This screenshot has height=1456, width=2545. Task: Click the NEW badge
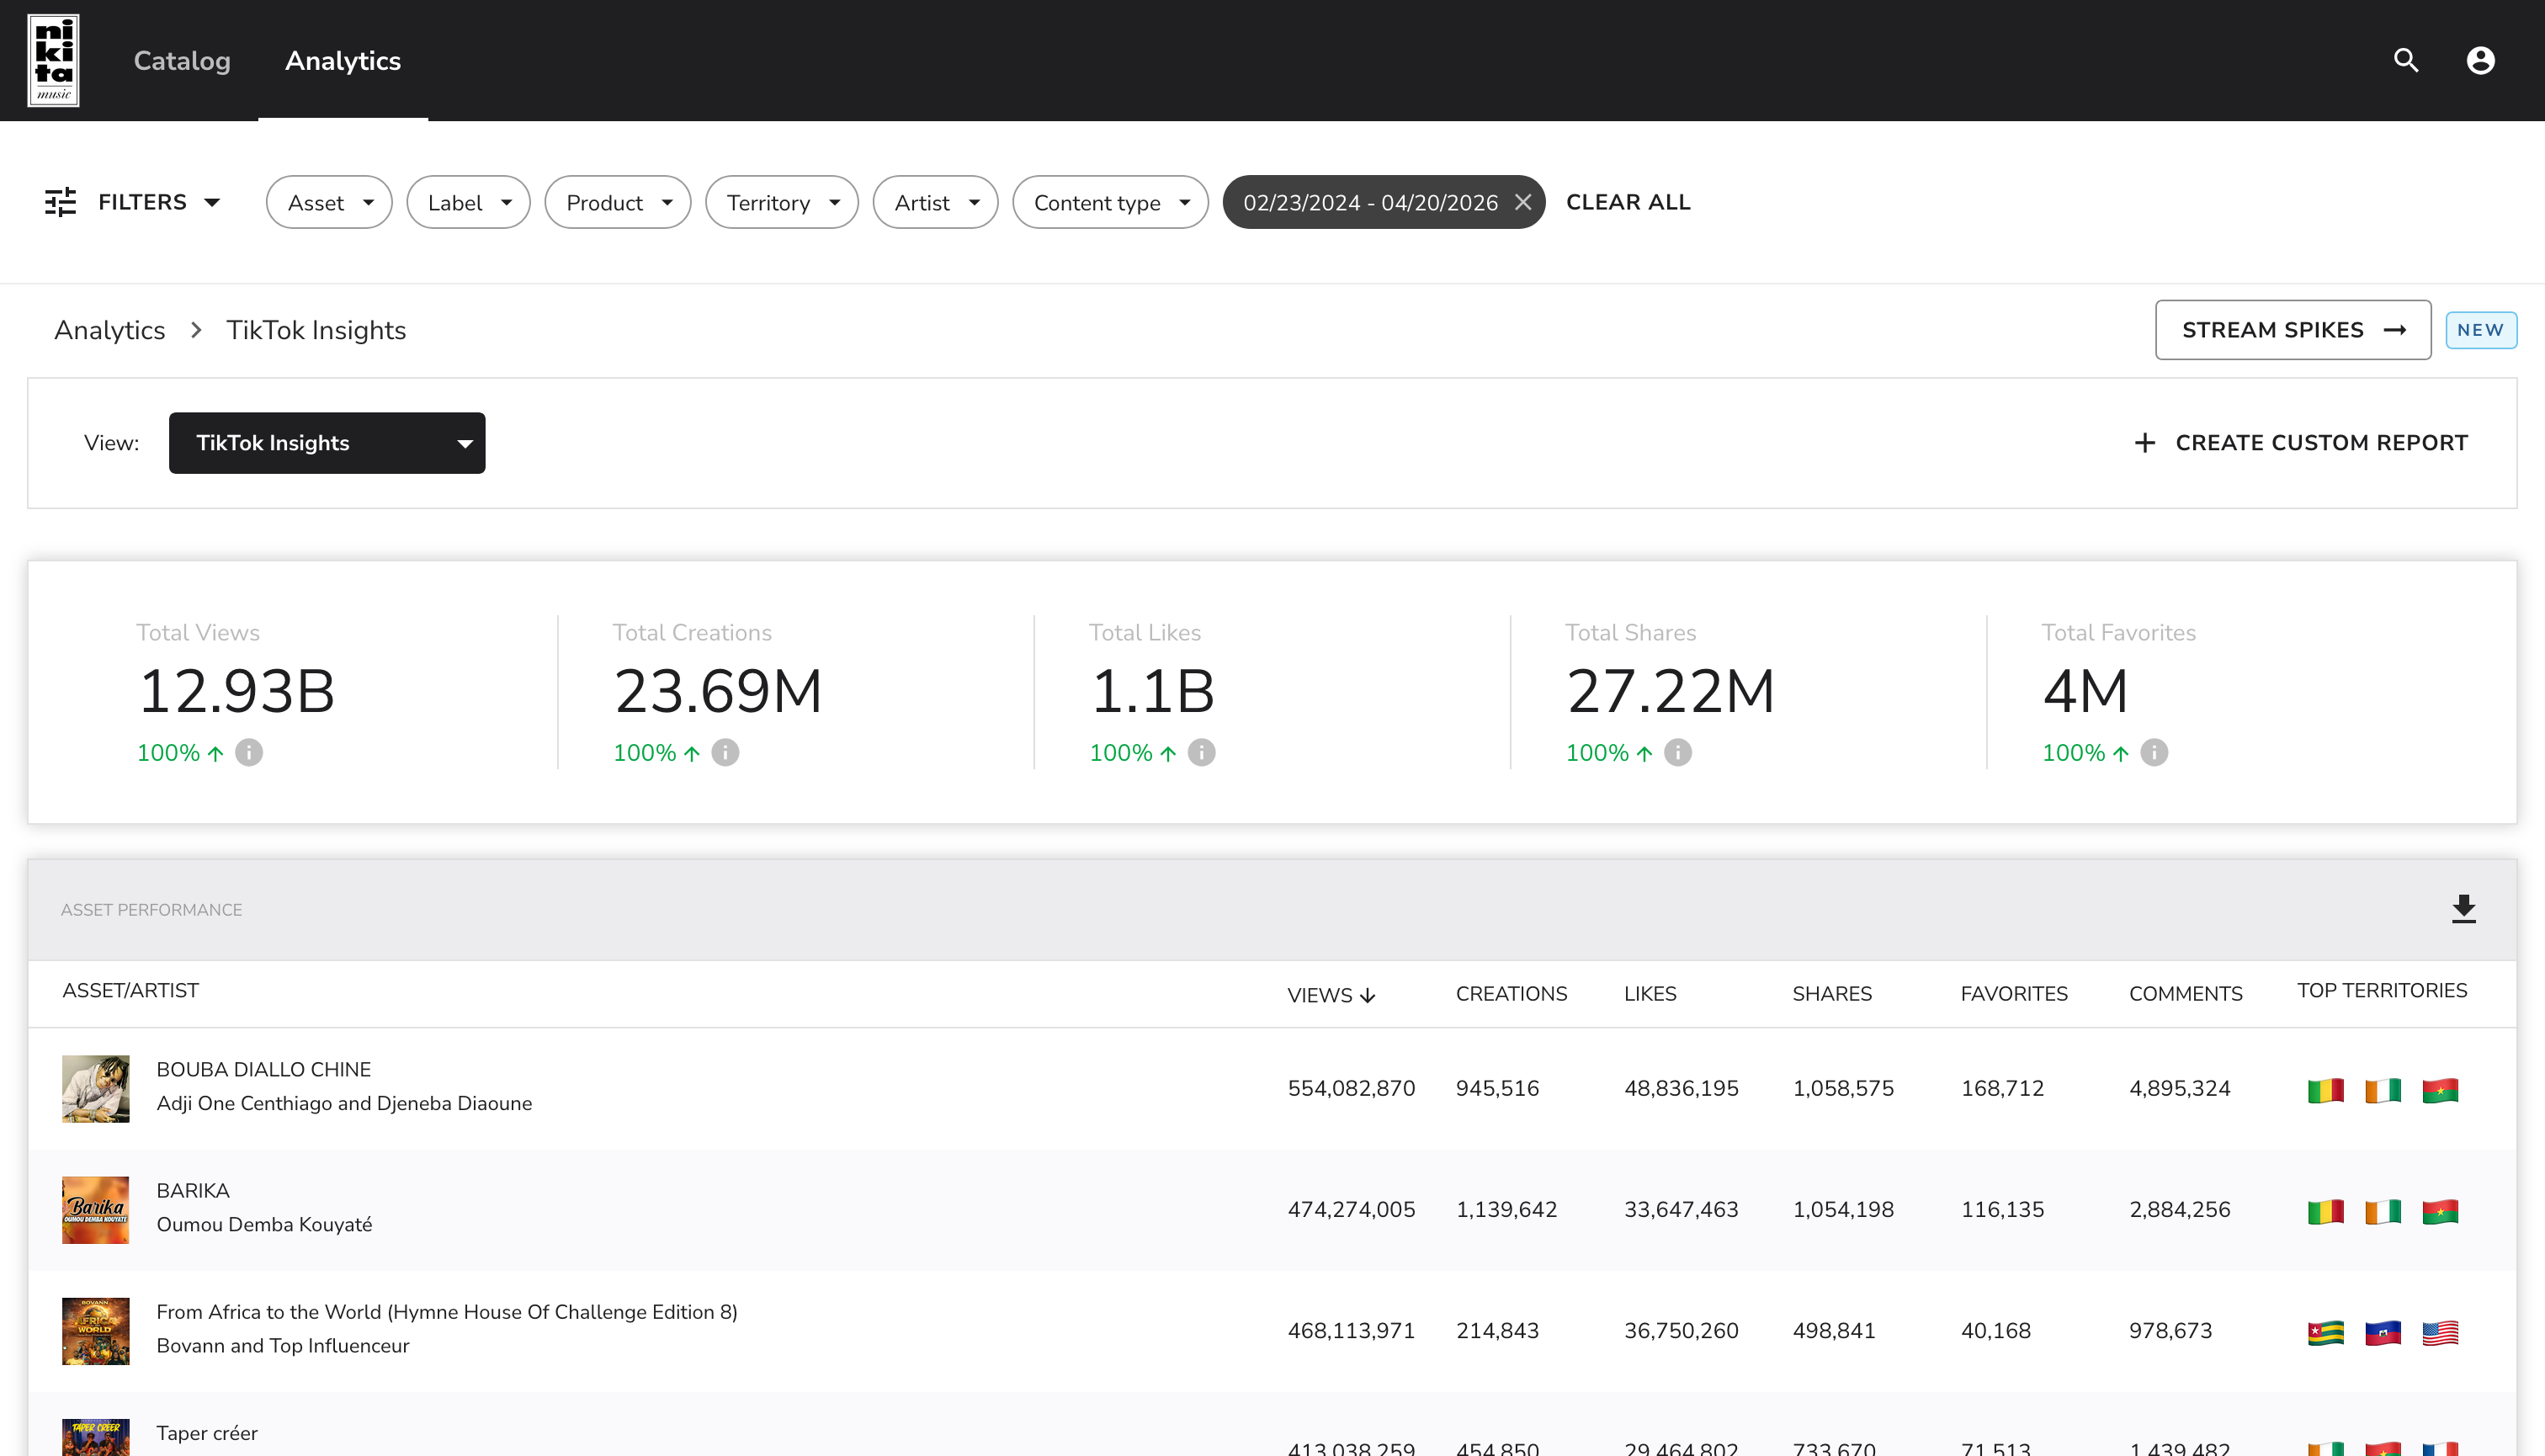pos(2481,330)
